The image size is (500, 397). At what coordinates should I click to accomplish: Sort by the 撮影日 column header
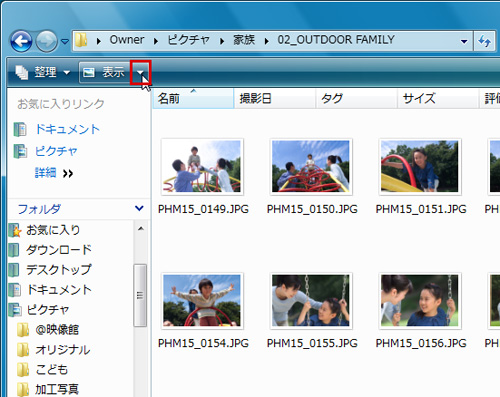click(x=275, y=99)
